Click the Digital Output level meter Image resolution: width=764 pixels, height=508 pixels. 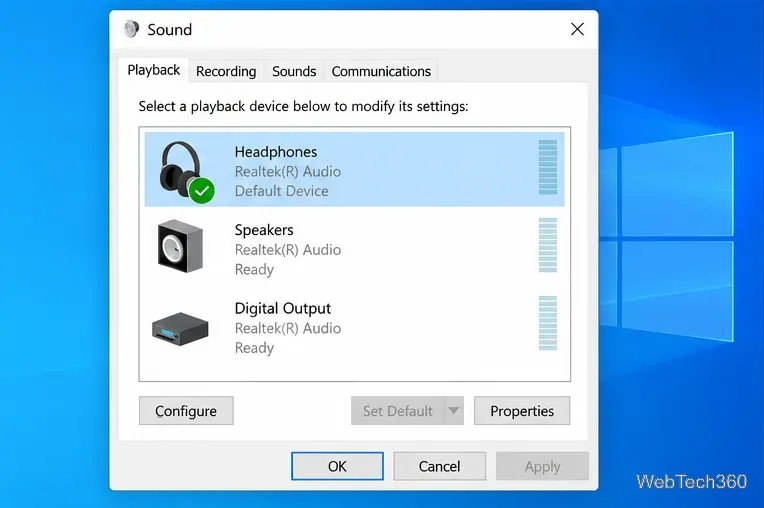548,323
